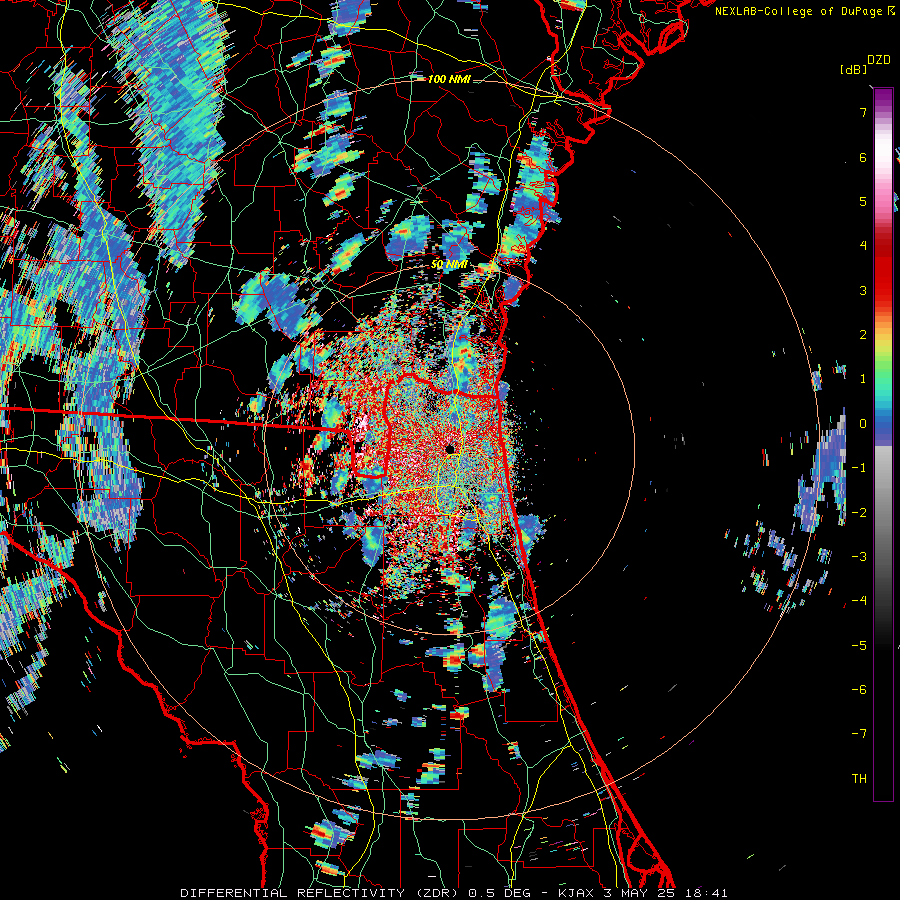The height and width of the screenshot is (900, 900).
Task: Click the color scale value -7
Action: [x=859, y=734]
